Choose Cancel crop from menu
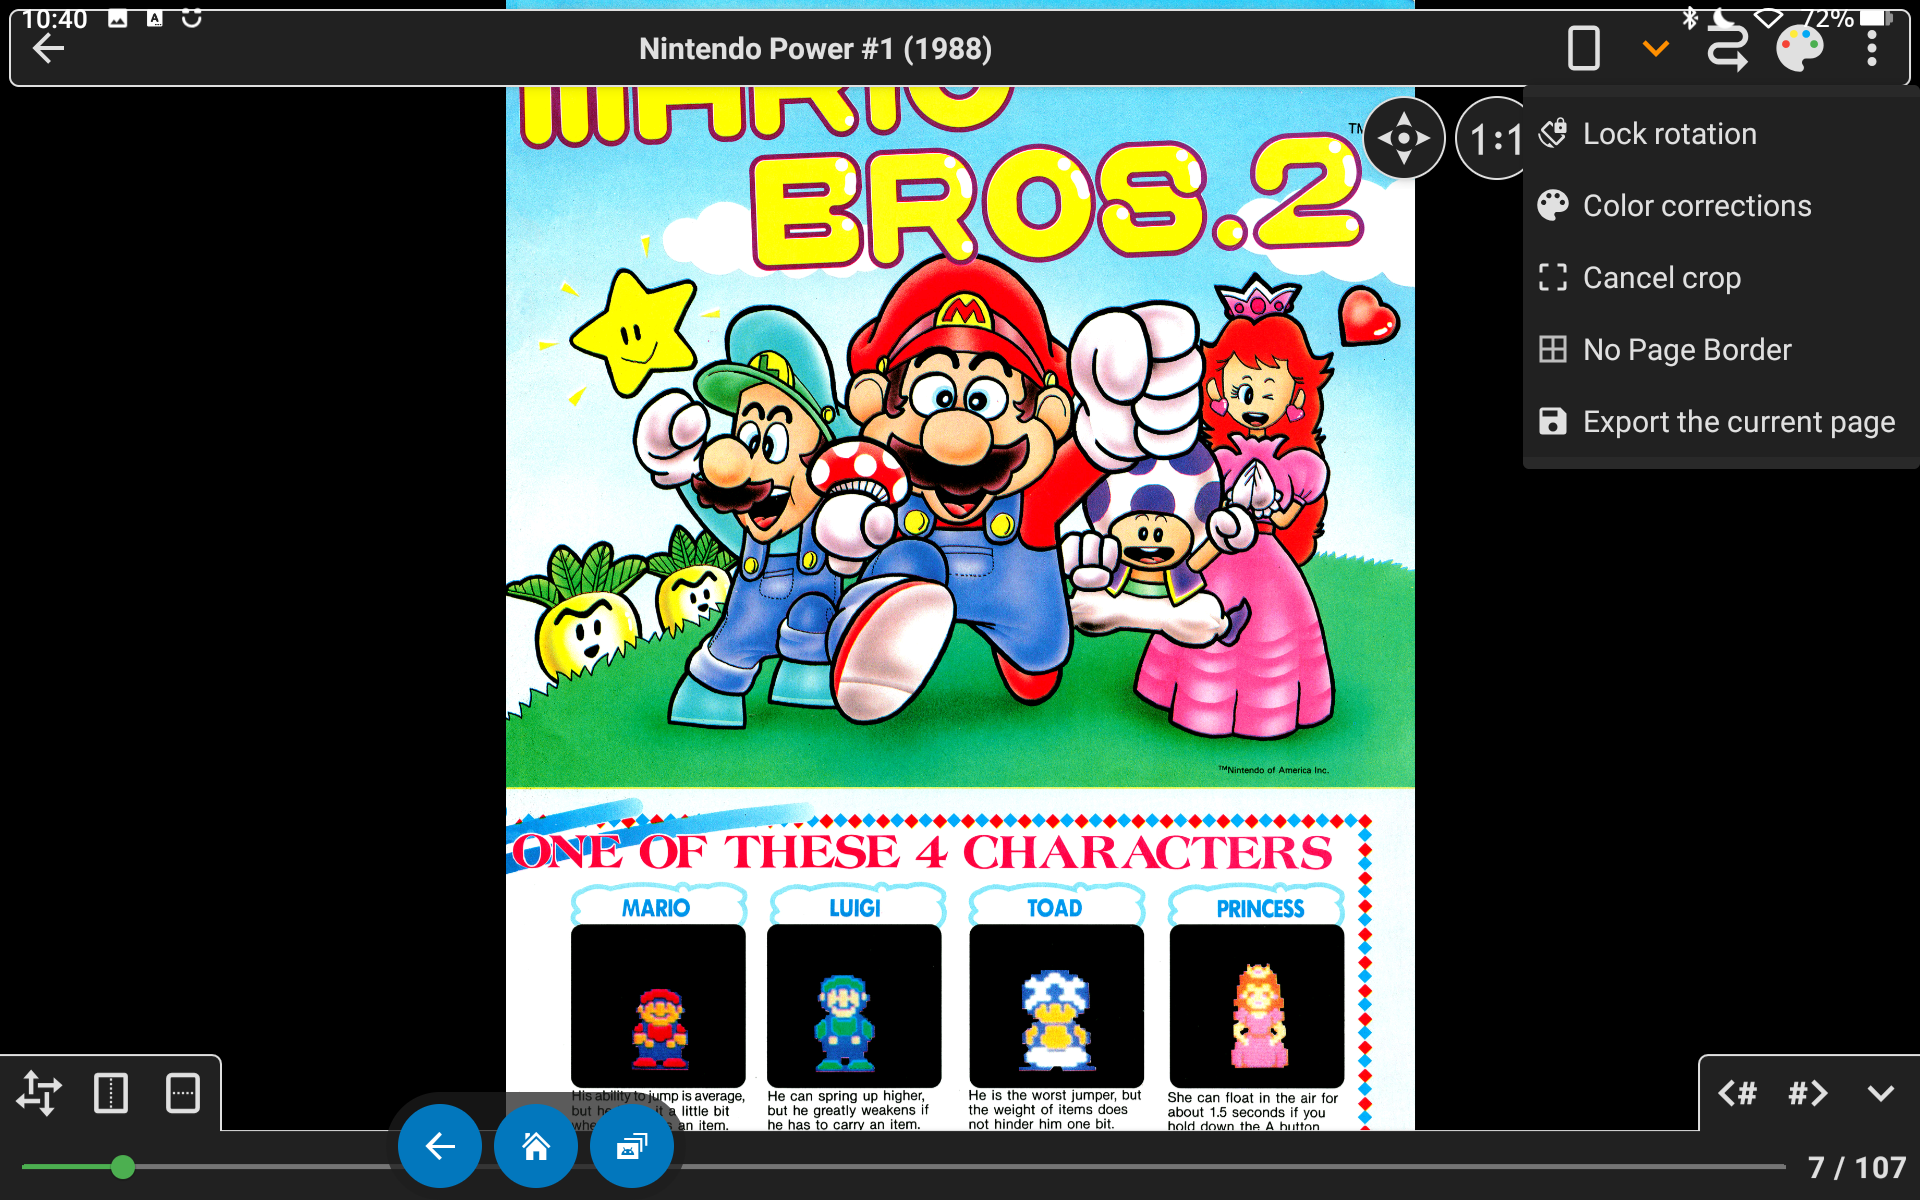Viewport: 1920px width, 1200px height. 1720,278
